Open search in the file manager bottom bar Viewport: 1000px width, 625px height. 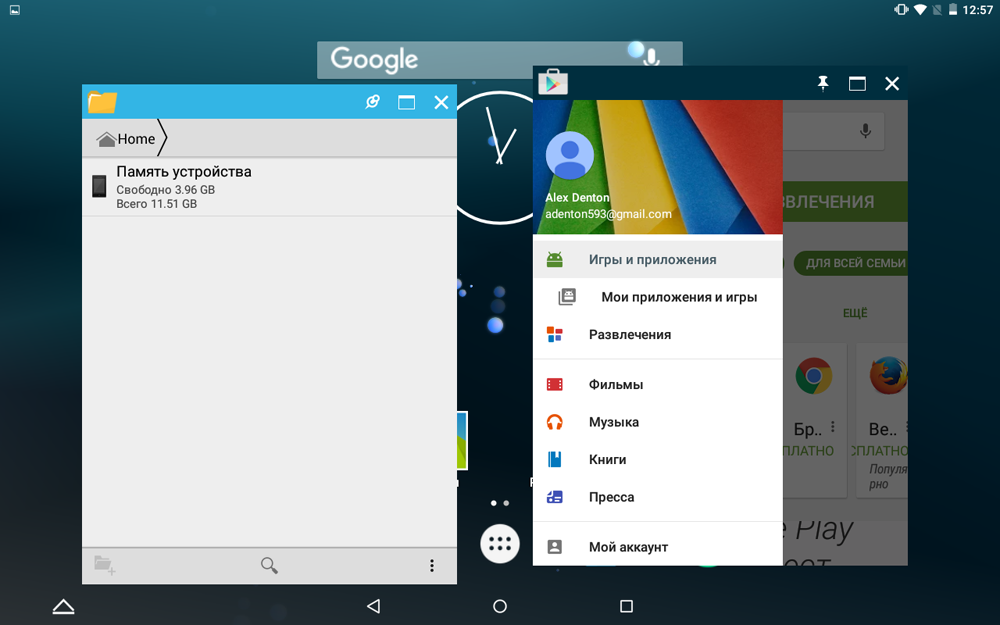269,565
